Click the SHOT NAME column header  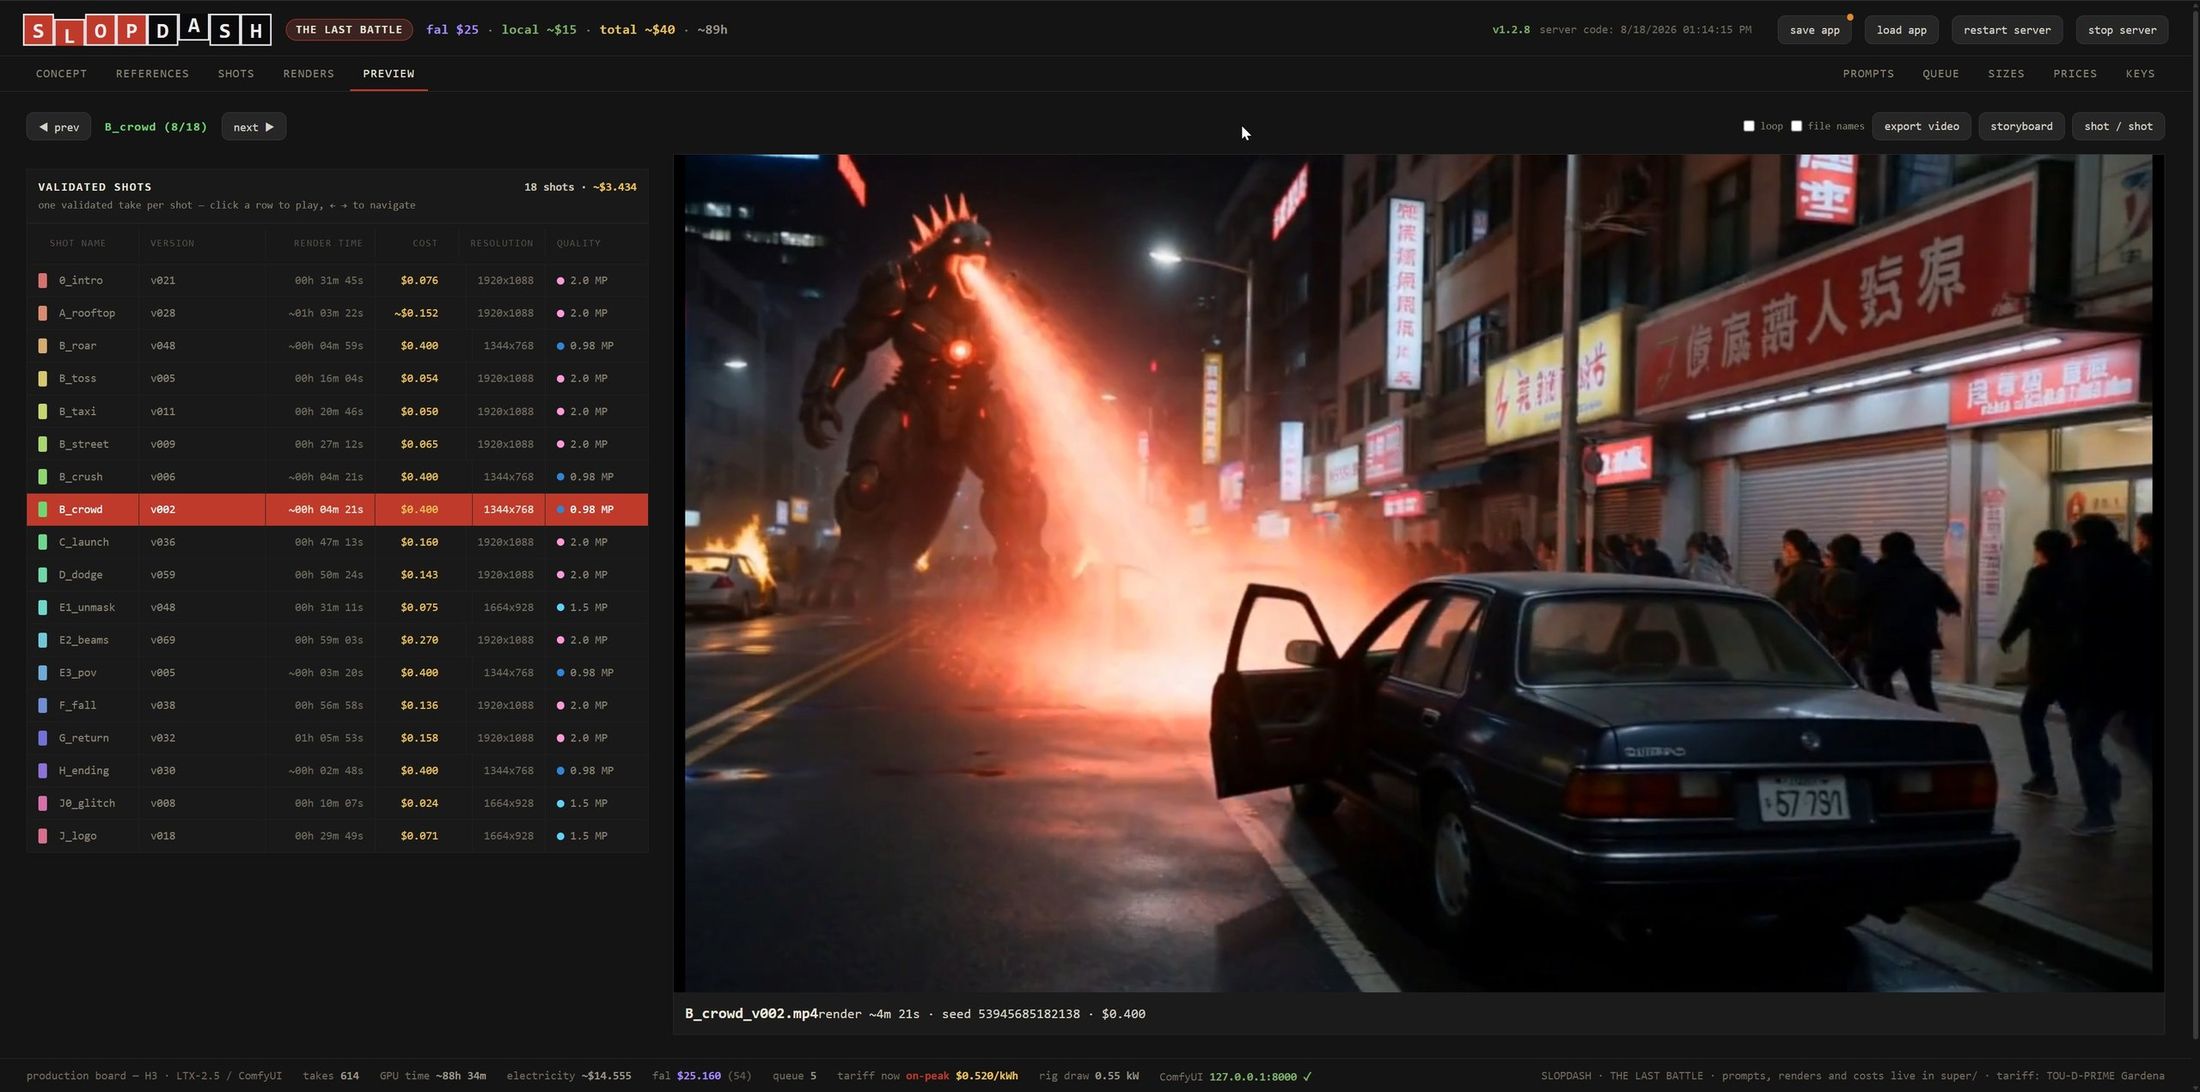point(77,243)
